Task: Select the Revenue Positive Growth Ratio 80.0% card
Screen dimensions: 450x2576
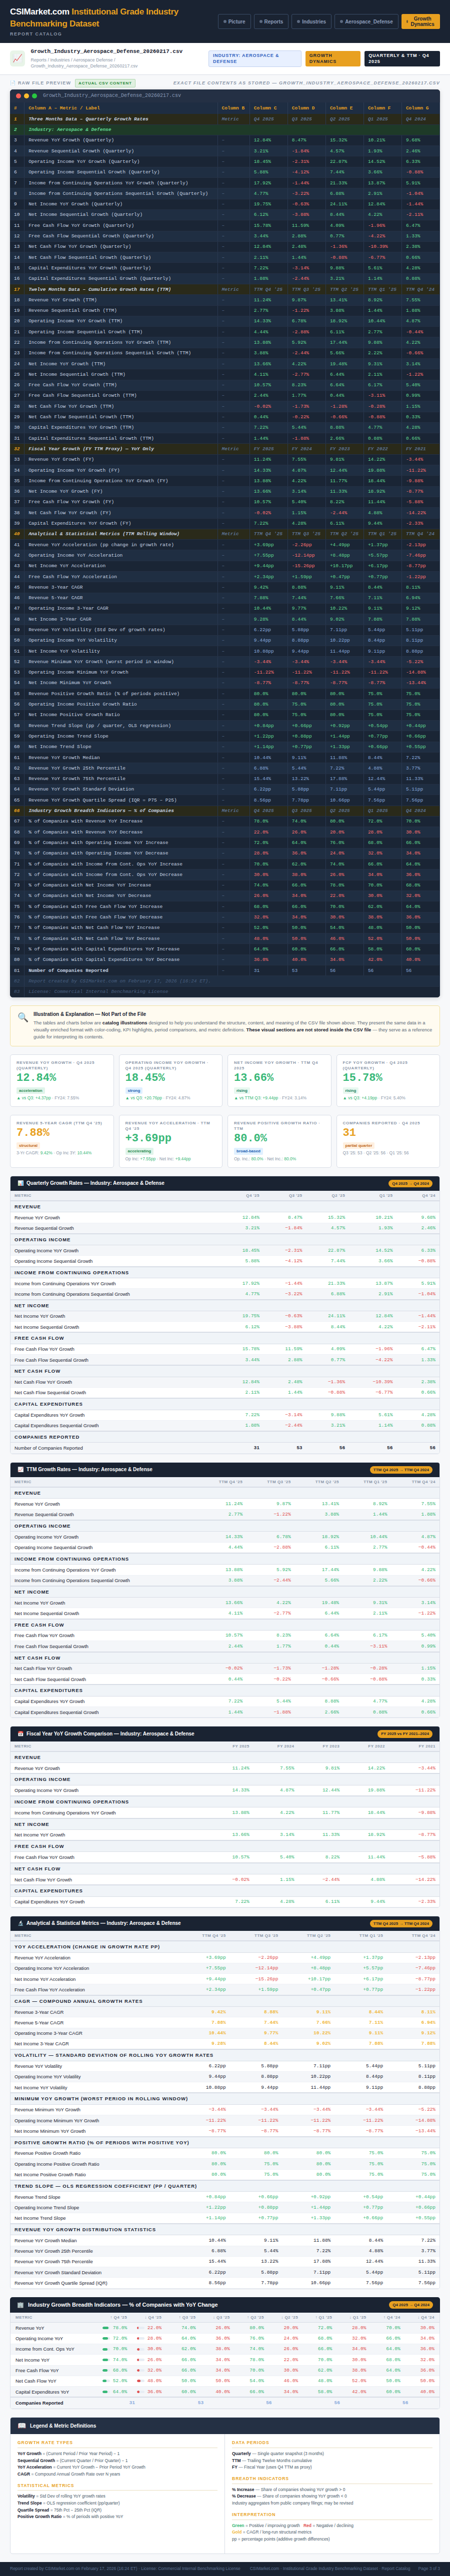Action: (x=279, y=1140)
